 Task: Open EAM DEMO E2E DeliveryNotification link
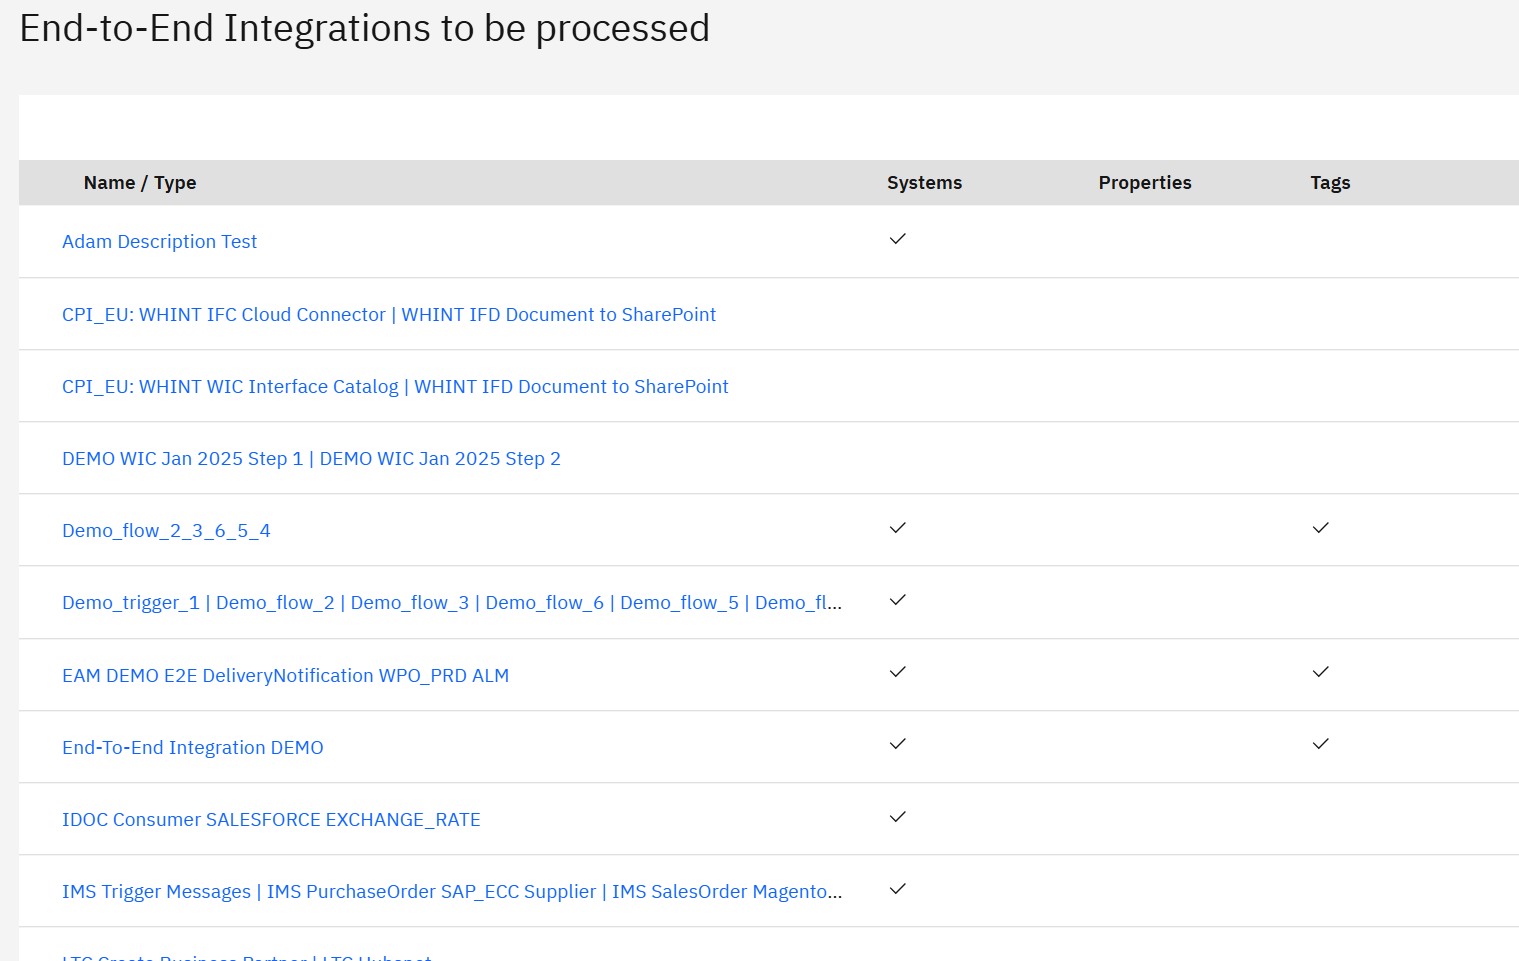[285, 676]
